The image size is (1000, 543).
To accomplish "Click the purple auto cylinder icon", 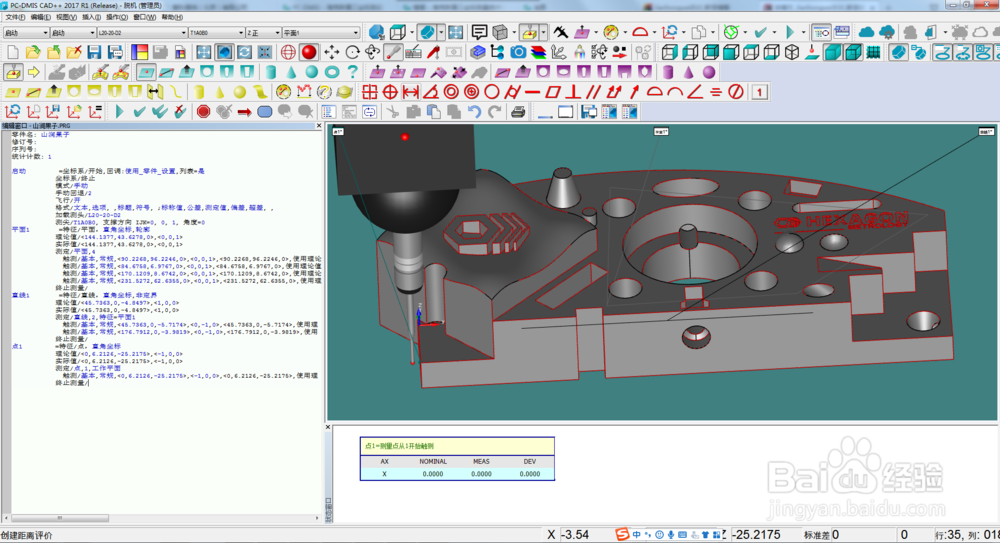I will pyautogui.click(x=668, y=72).
